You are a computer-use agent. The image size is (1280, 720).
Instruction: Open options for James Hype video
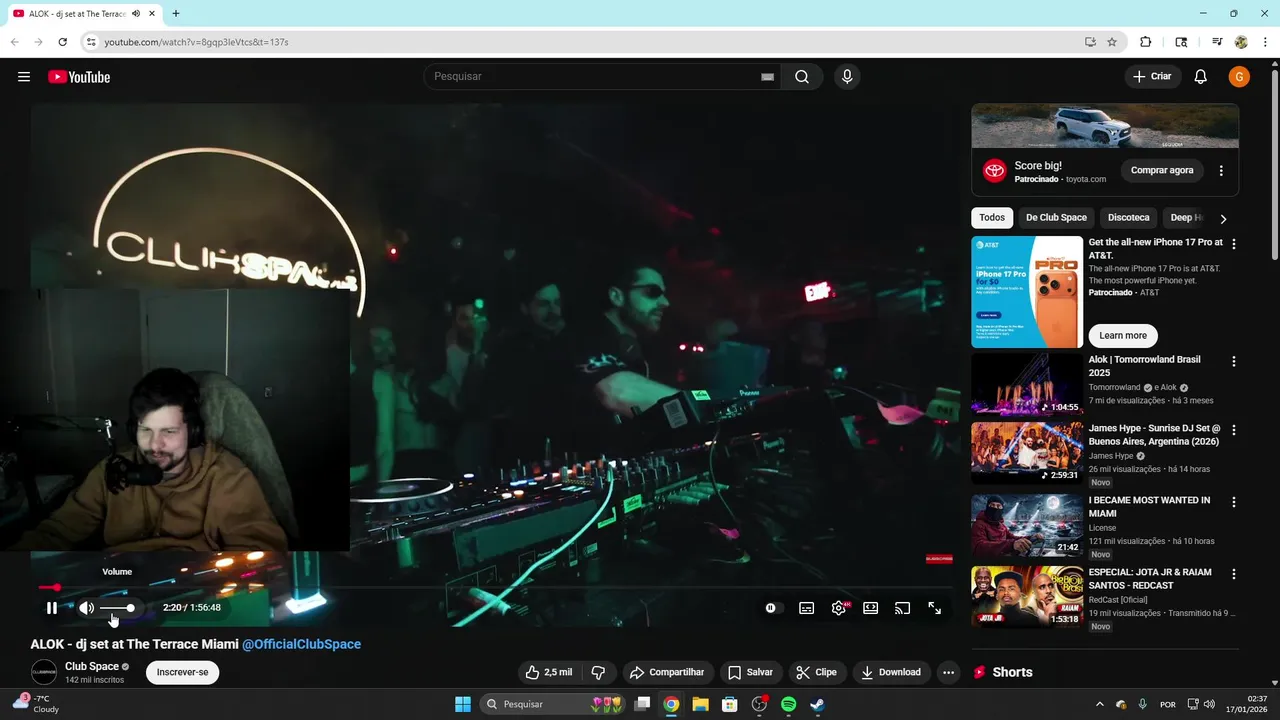tap(1233, 430)
